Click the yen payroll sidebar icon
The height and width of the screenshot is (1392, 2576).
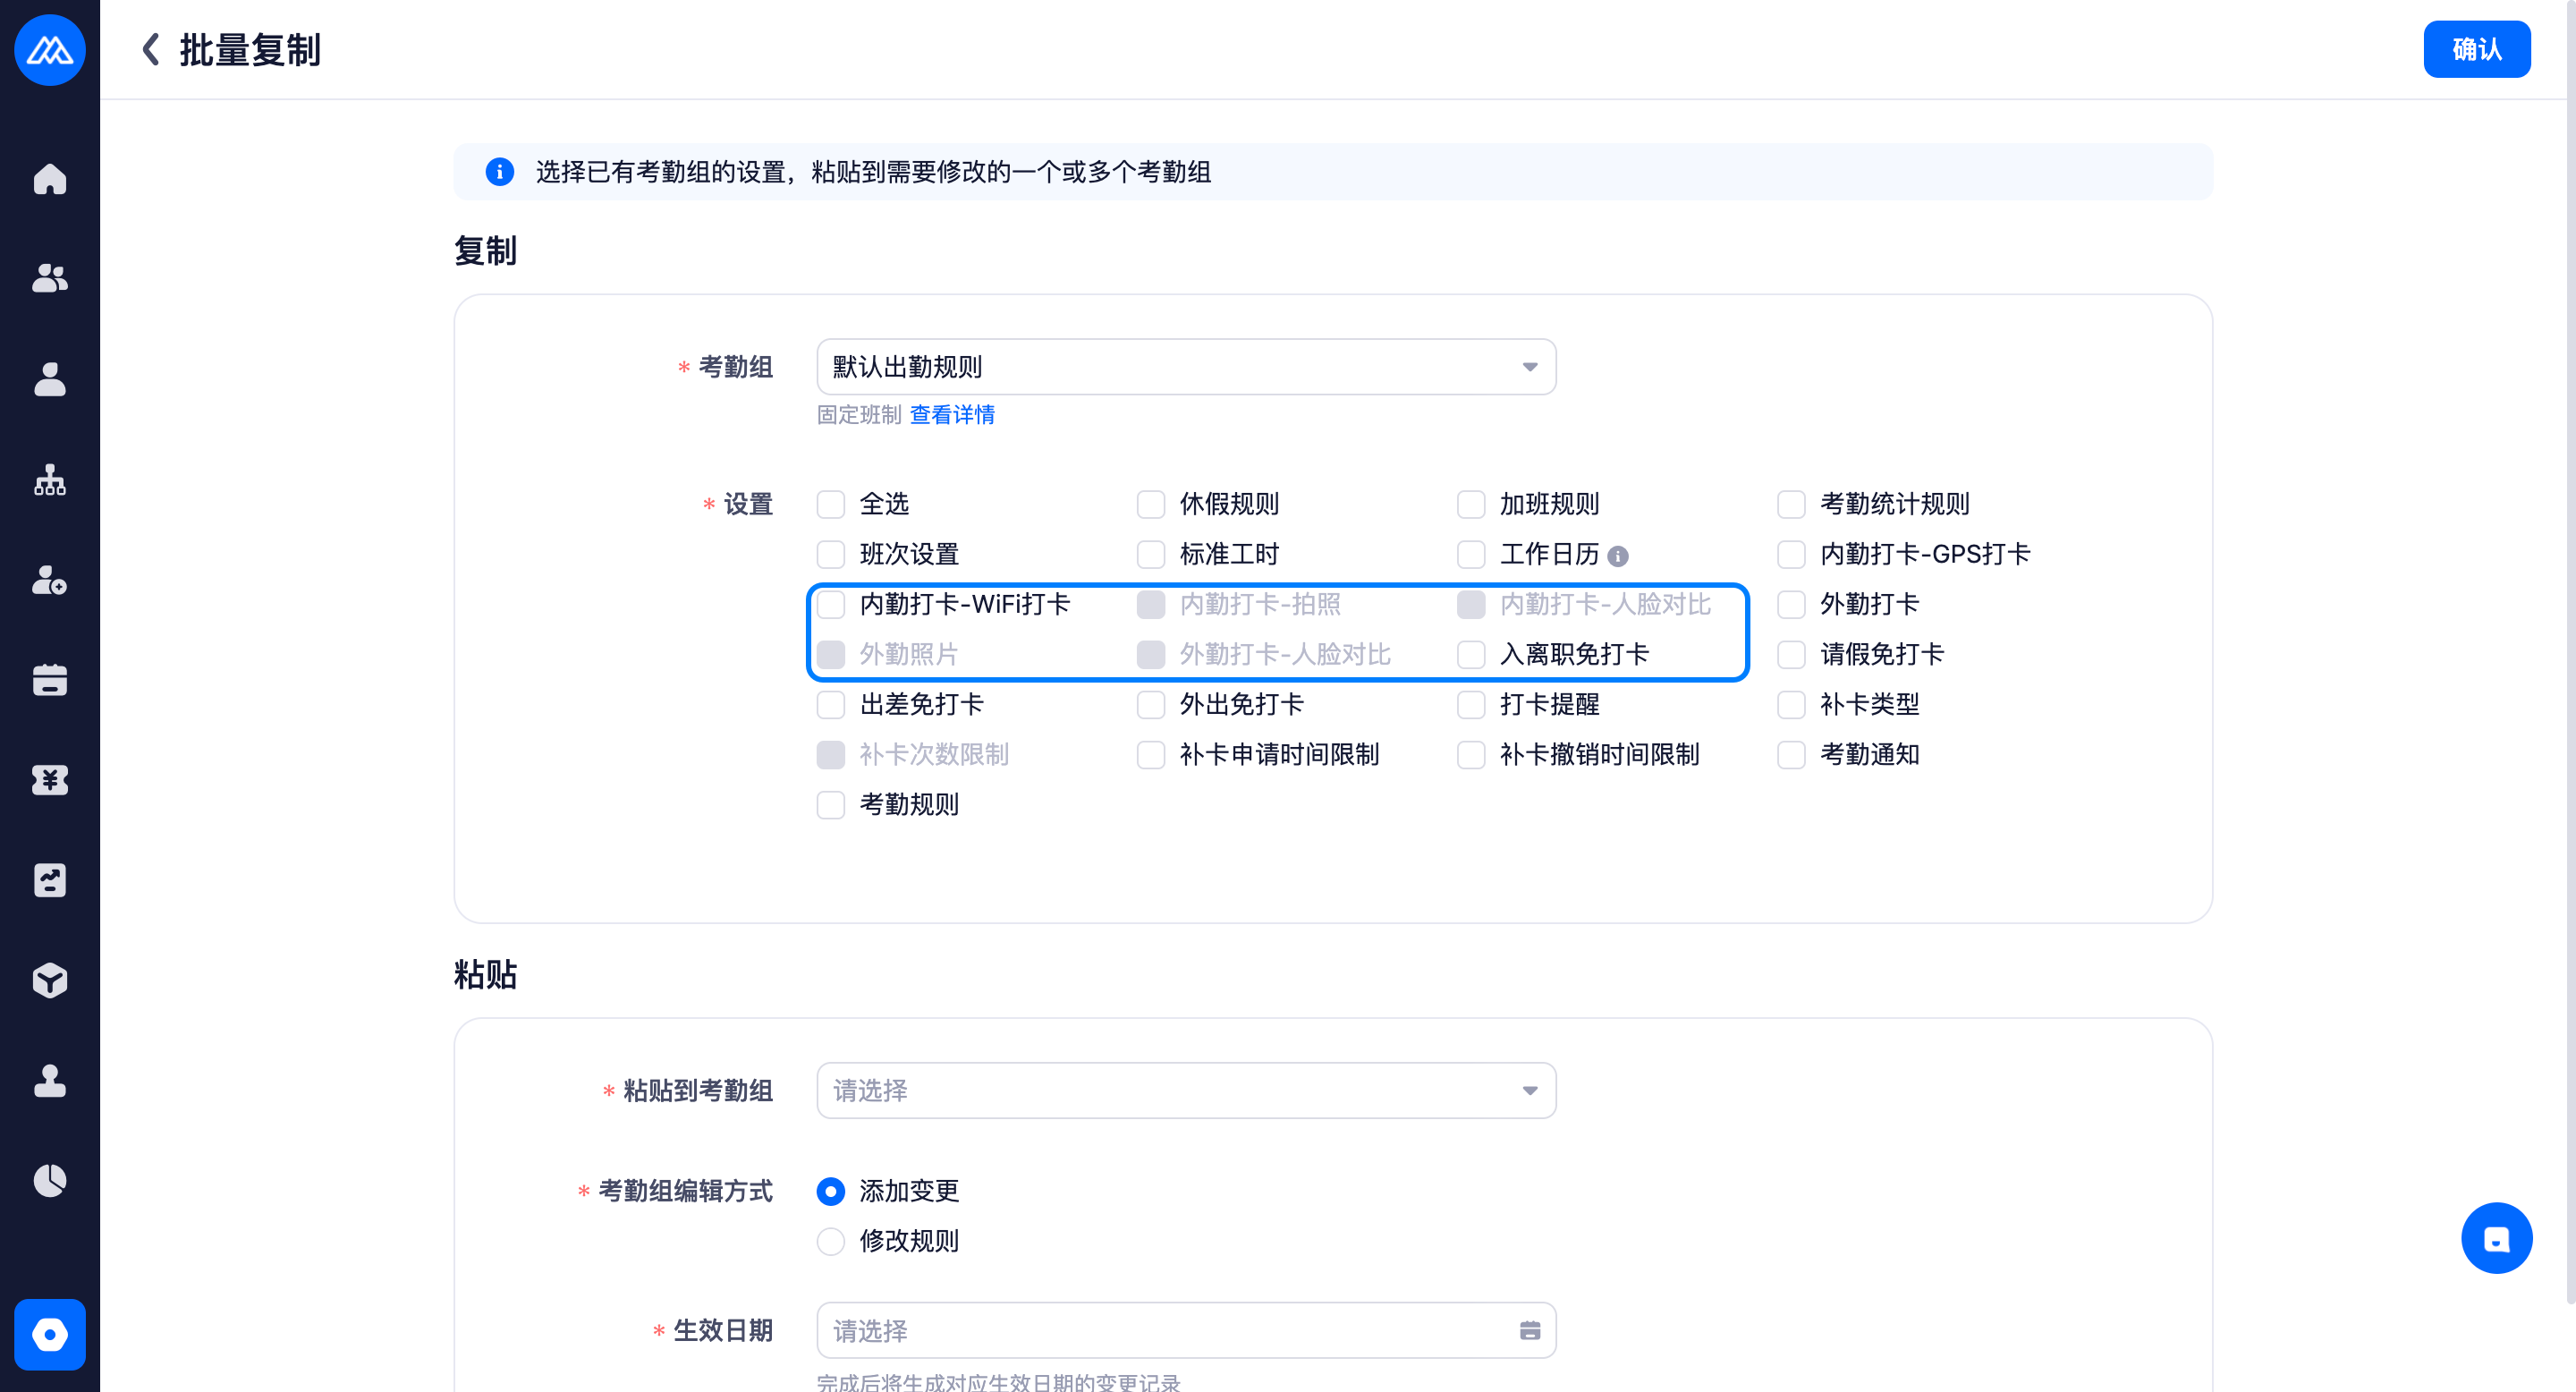click(49, 780)
